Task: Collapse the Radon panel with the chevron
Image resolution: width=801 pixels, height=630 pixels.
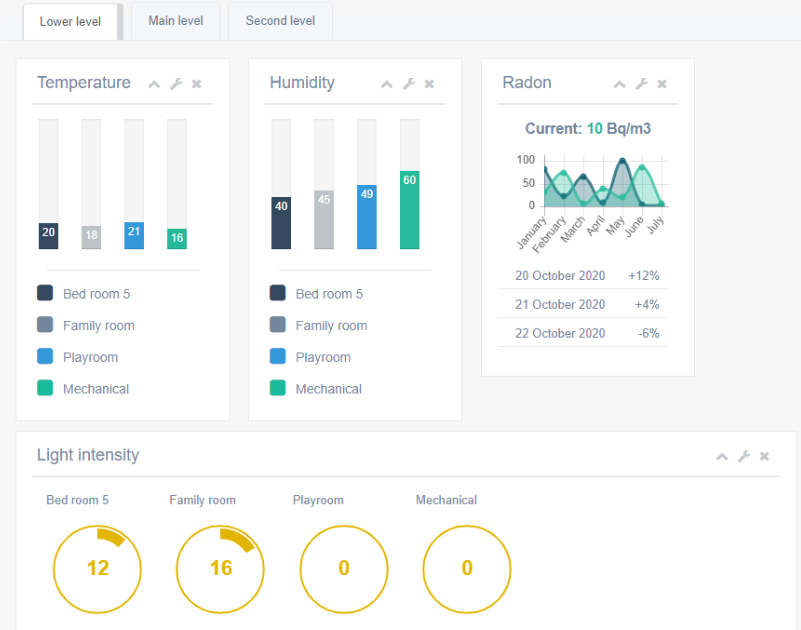Action: (620, 84)
